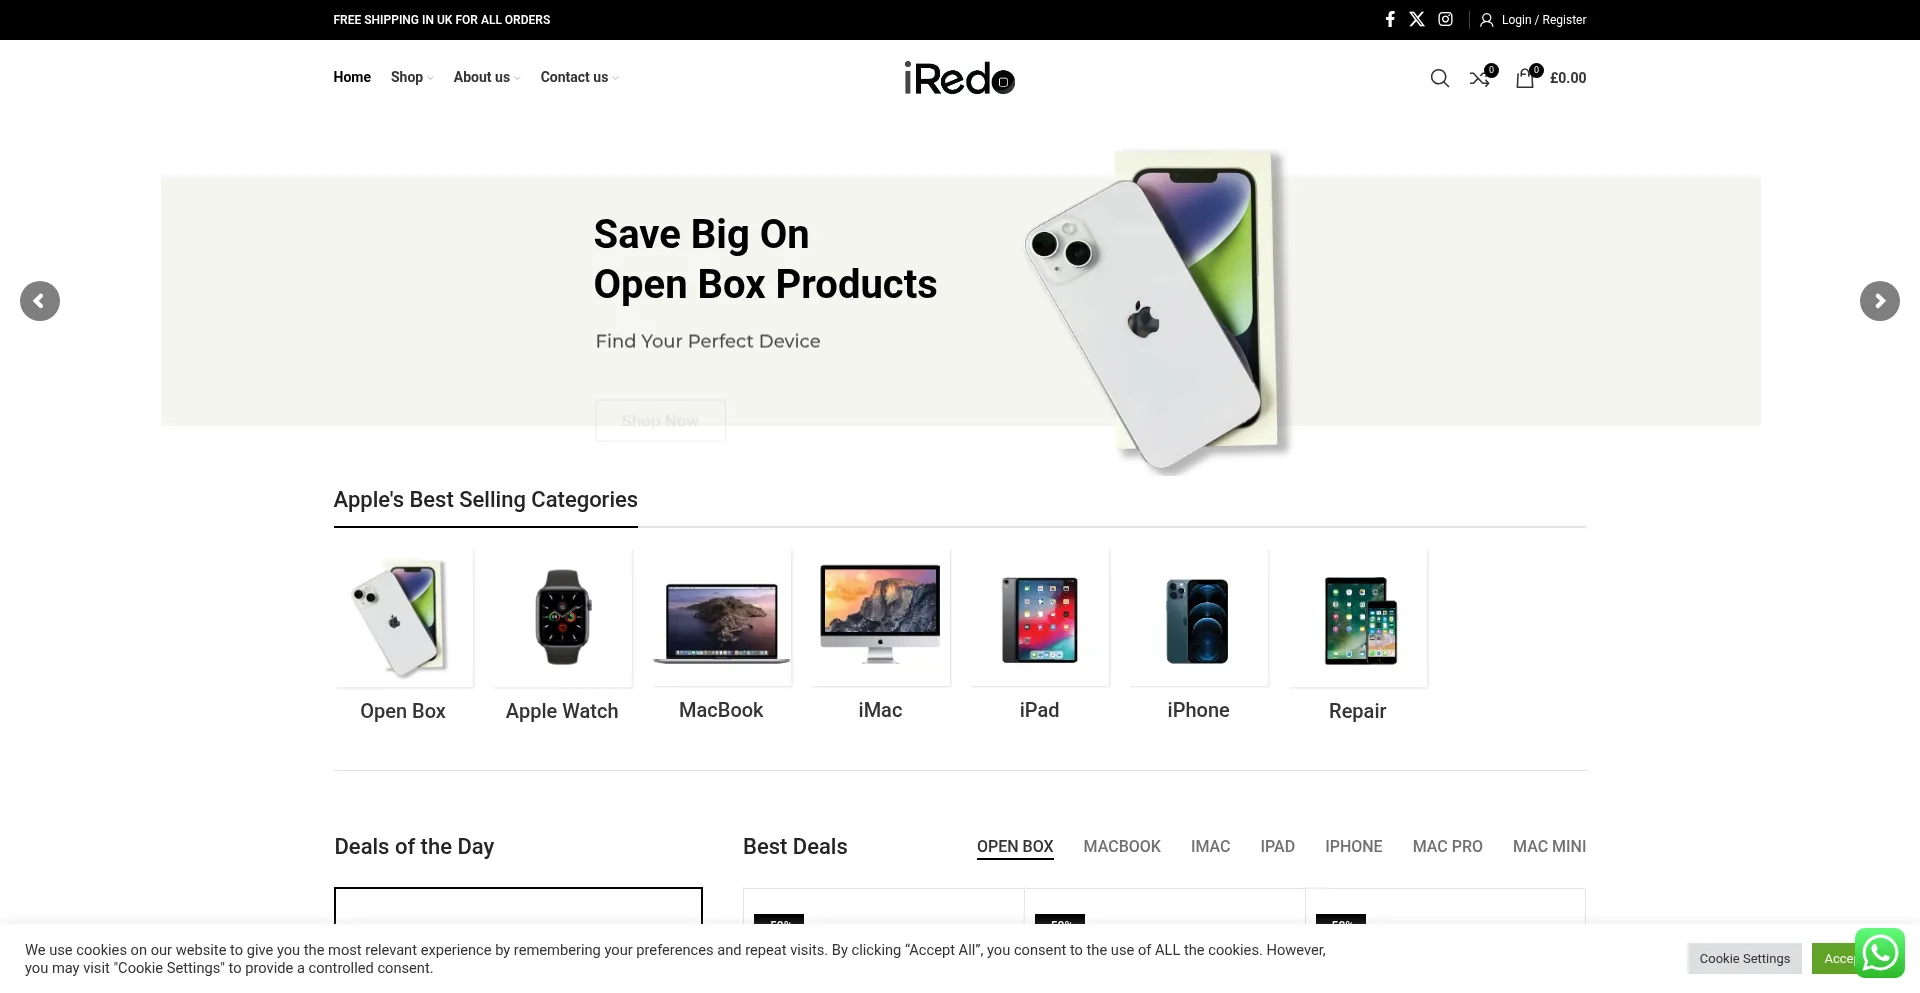Open the Facebook social link
This screenshot has height=993, width=1920.
tap(1390, 19)
